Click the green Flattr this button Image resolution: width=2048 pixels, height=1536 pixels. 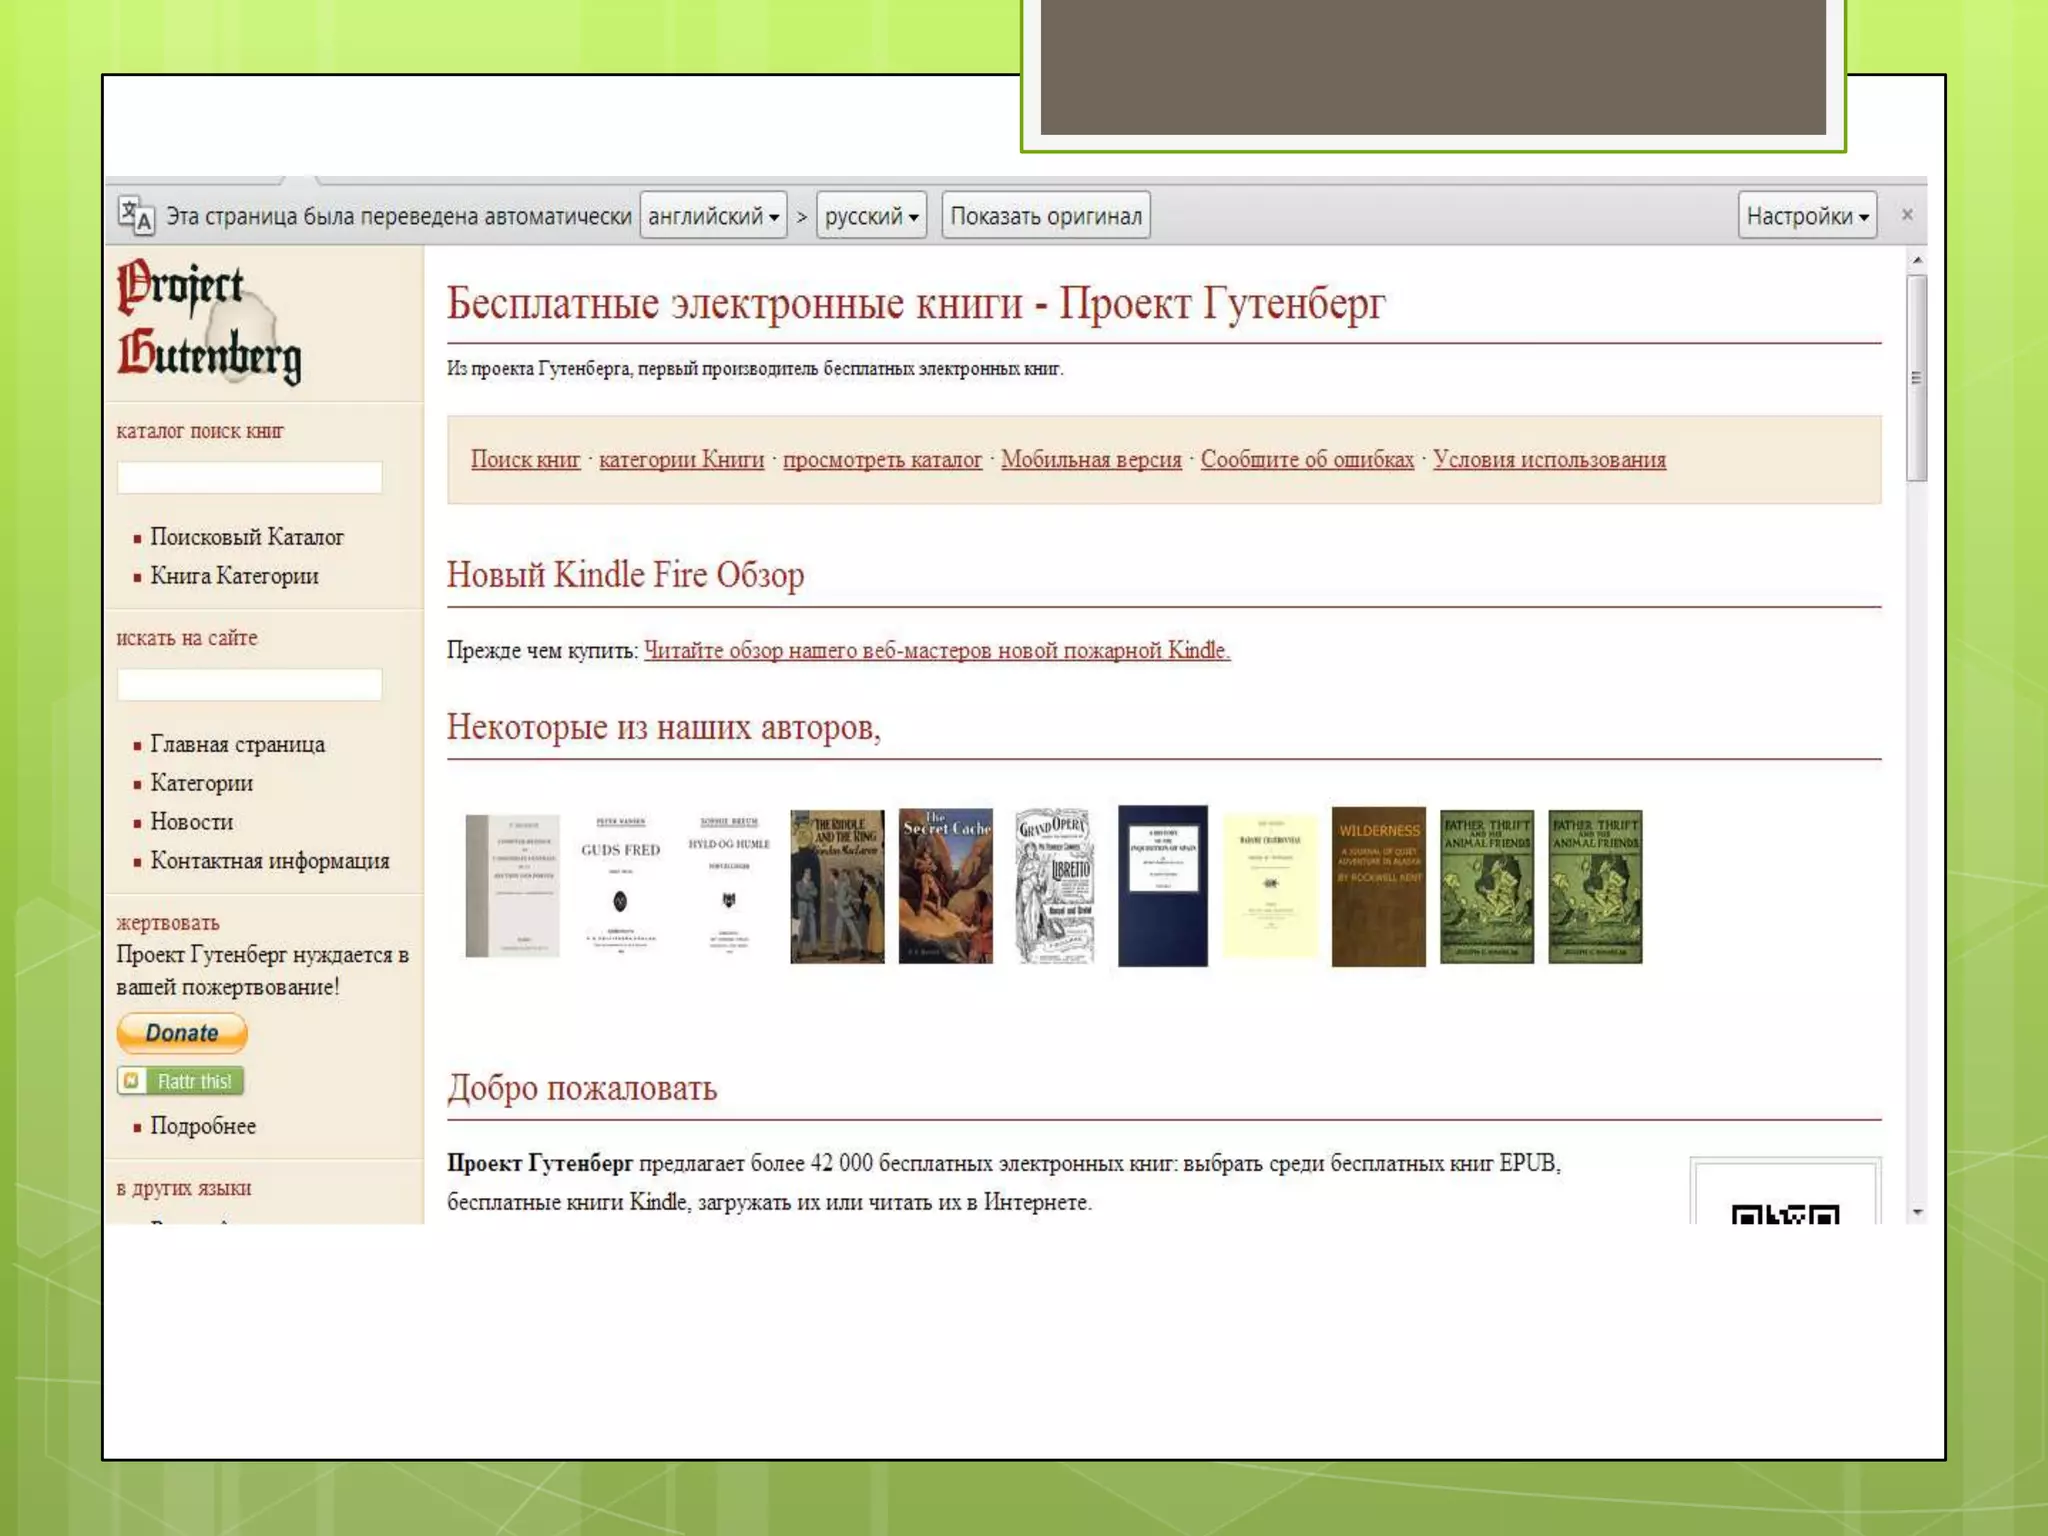pos(181,1081)
